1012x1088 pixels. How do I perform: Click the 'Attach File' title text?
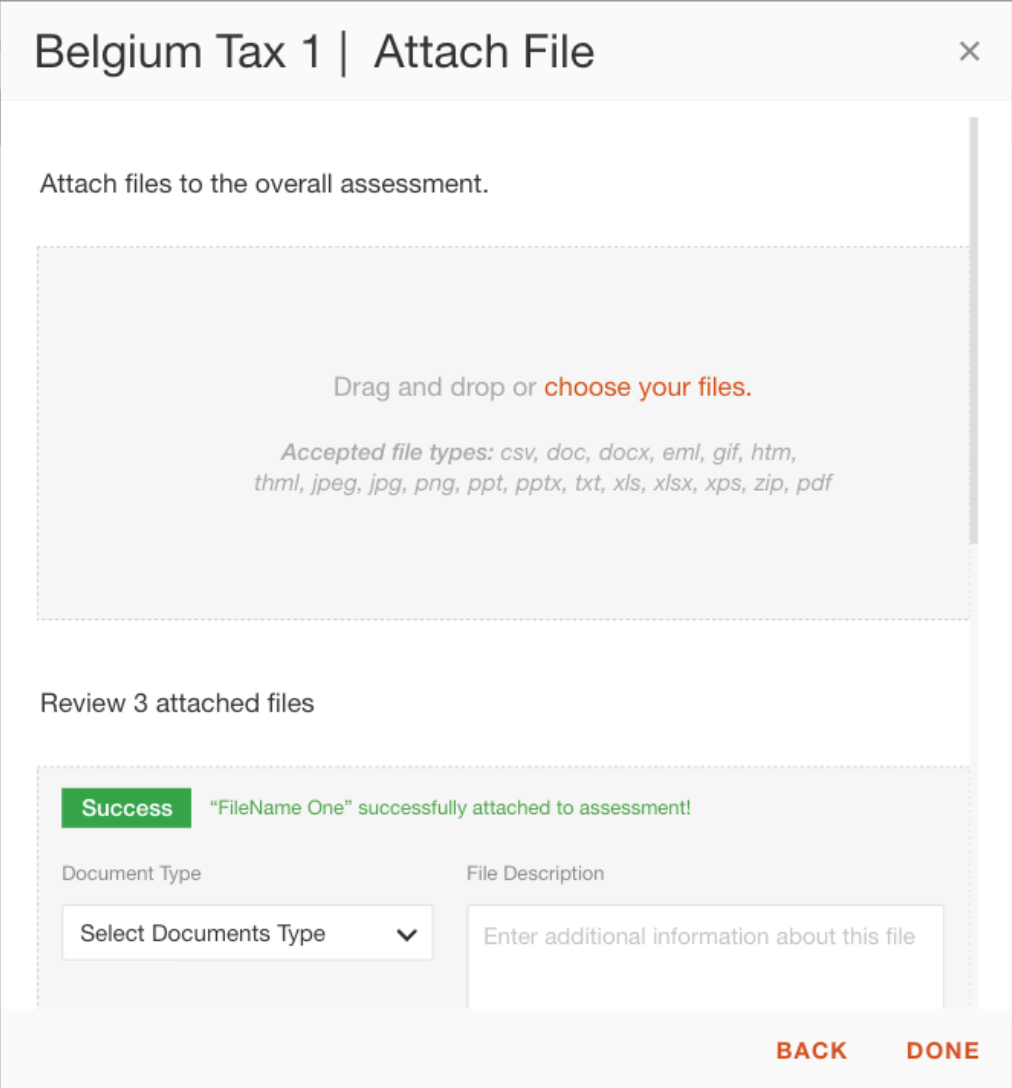[484, 52]
